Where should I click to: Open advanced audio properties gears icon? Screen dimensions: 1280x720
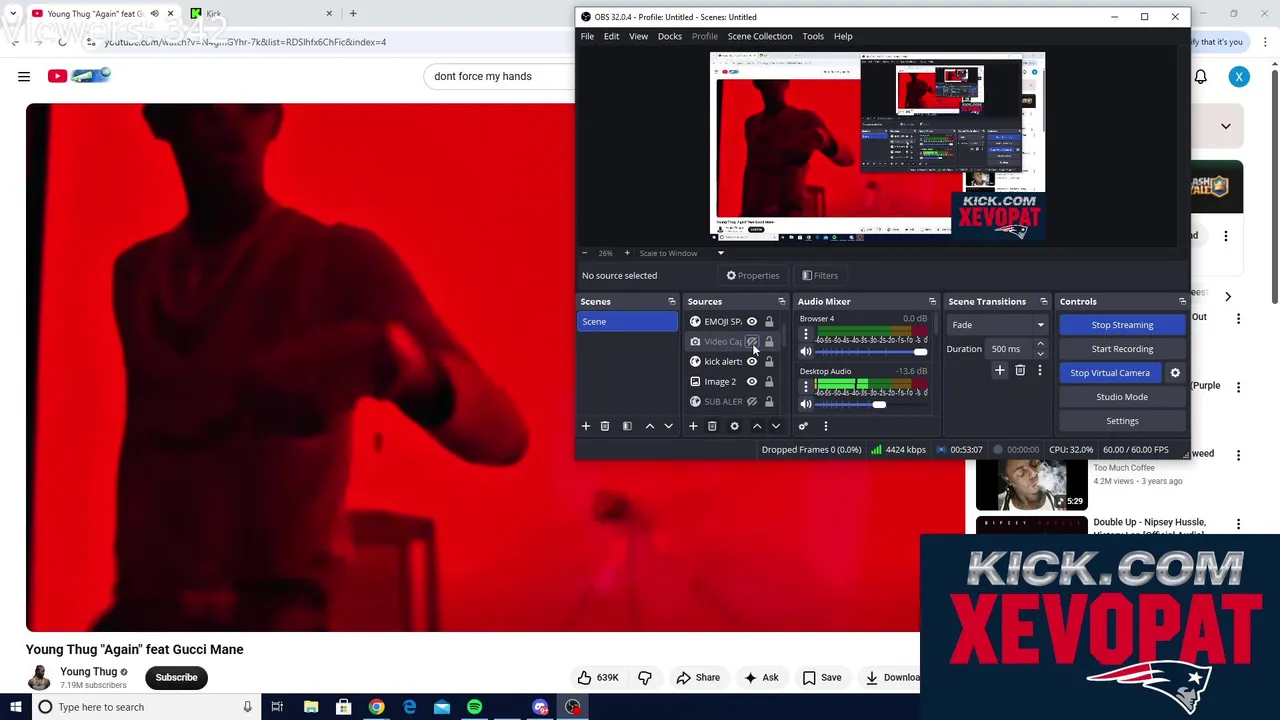click(803, 426)
